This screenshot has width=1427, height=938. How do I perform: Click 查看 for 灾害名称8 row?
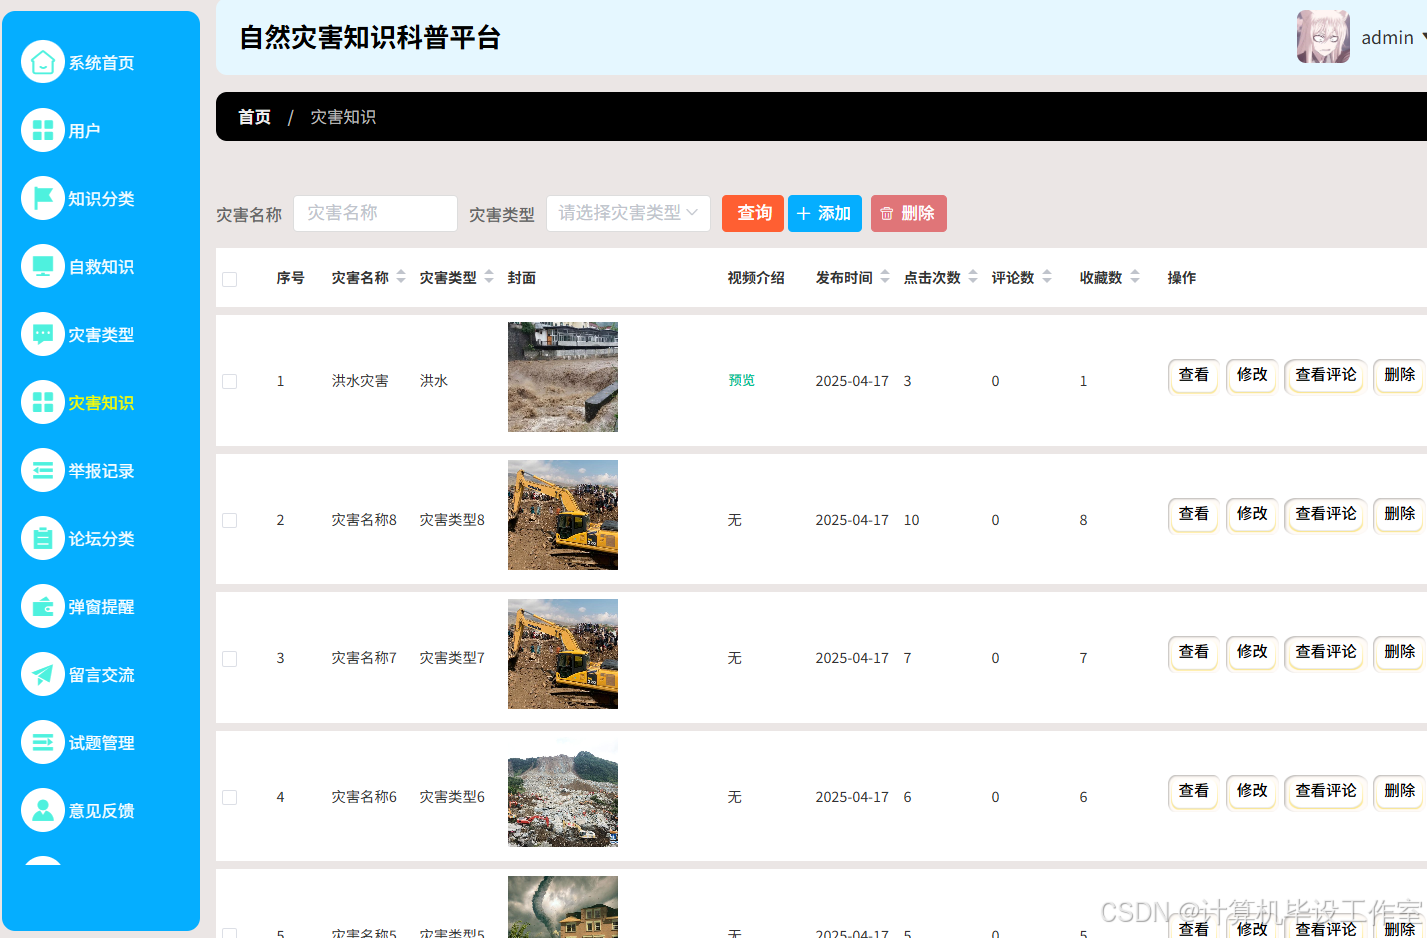[x=1193, y=514]
